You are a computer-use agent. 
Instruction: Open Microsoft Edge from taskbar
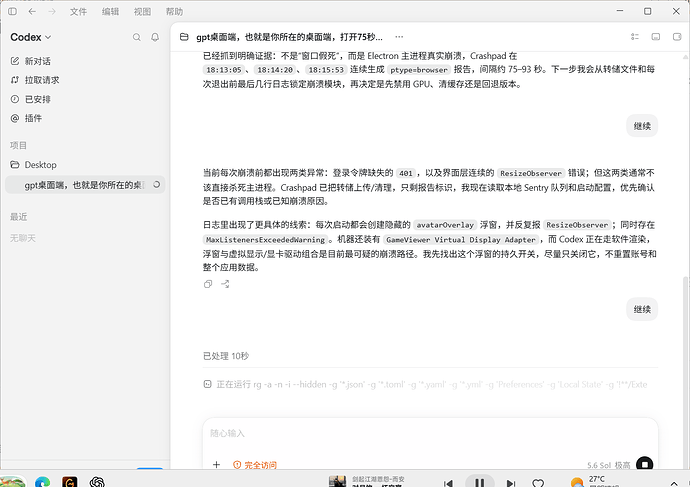[42, 481]
